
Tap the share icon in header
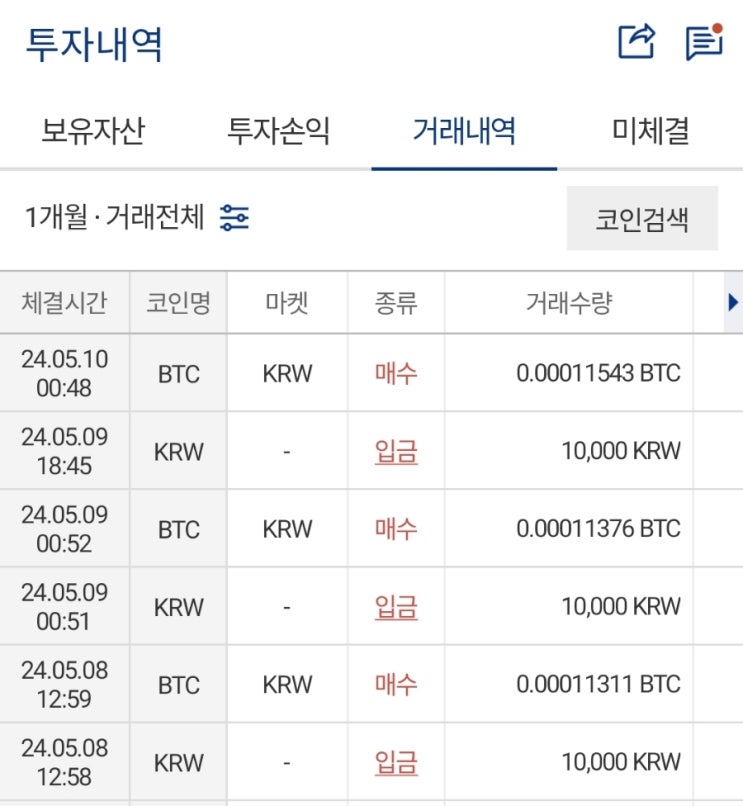tap(637, 43)
